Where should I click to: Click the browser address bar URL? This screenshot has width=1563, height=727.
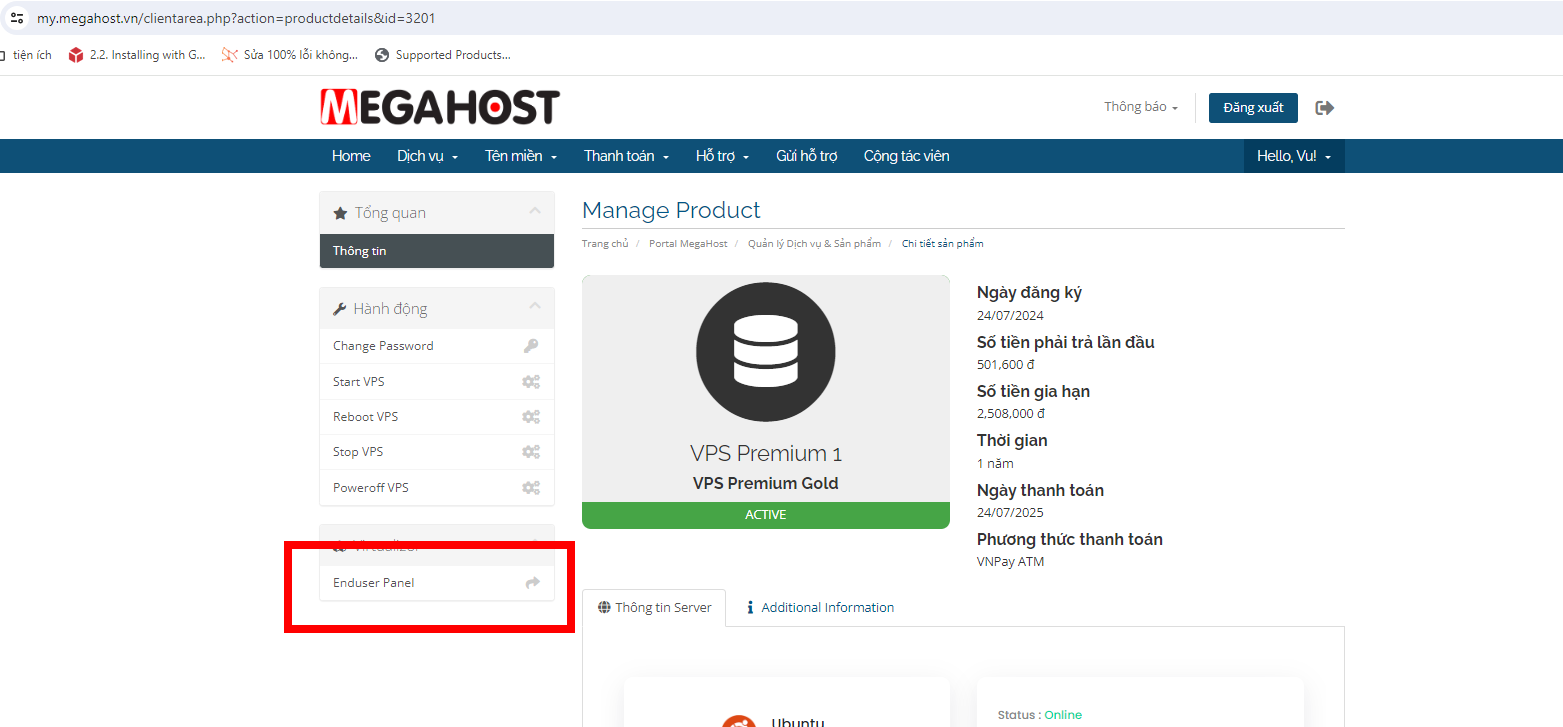(236, 18)
